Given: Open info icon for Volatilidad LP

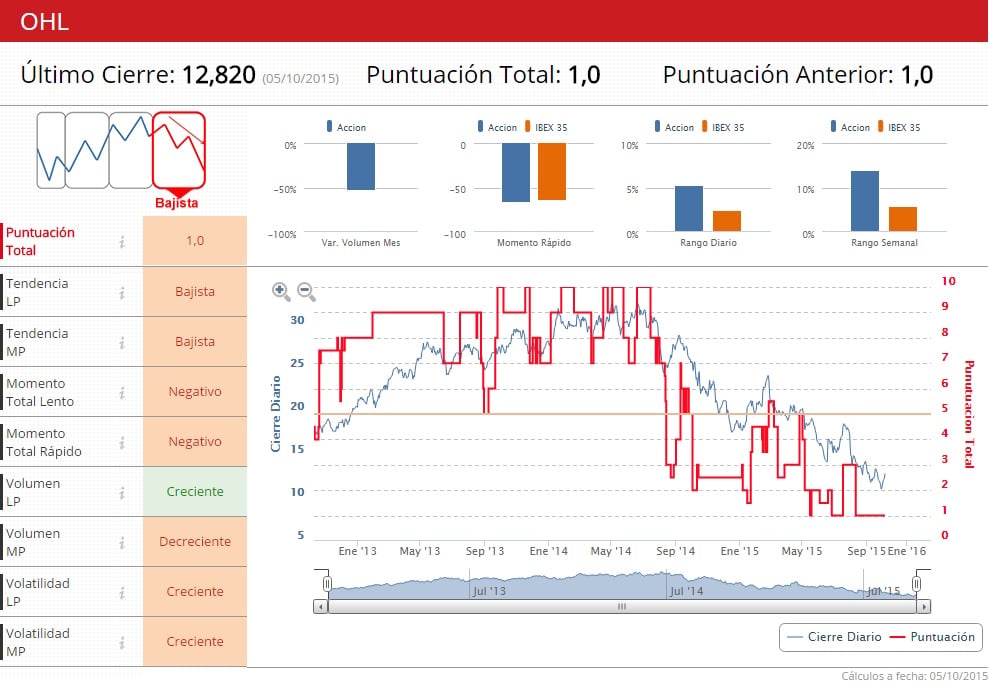Looking at the screenshot, I should click(122, 593).
